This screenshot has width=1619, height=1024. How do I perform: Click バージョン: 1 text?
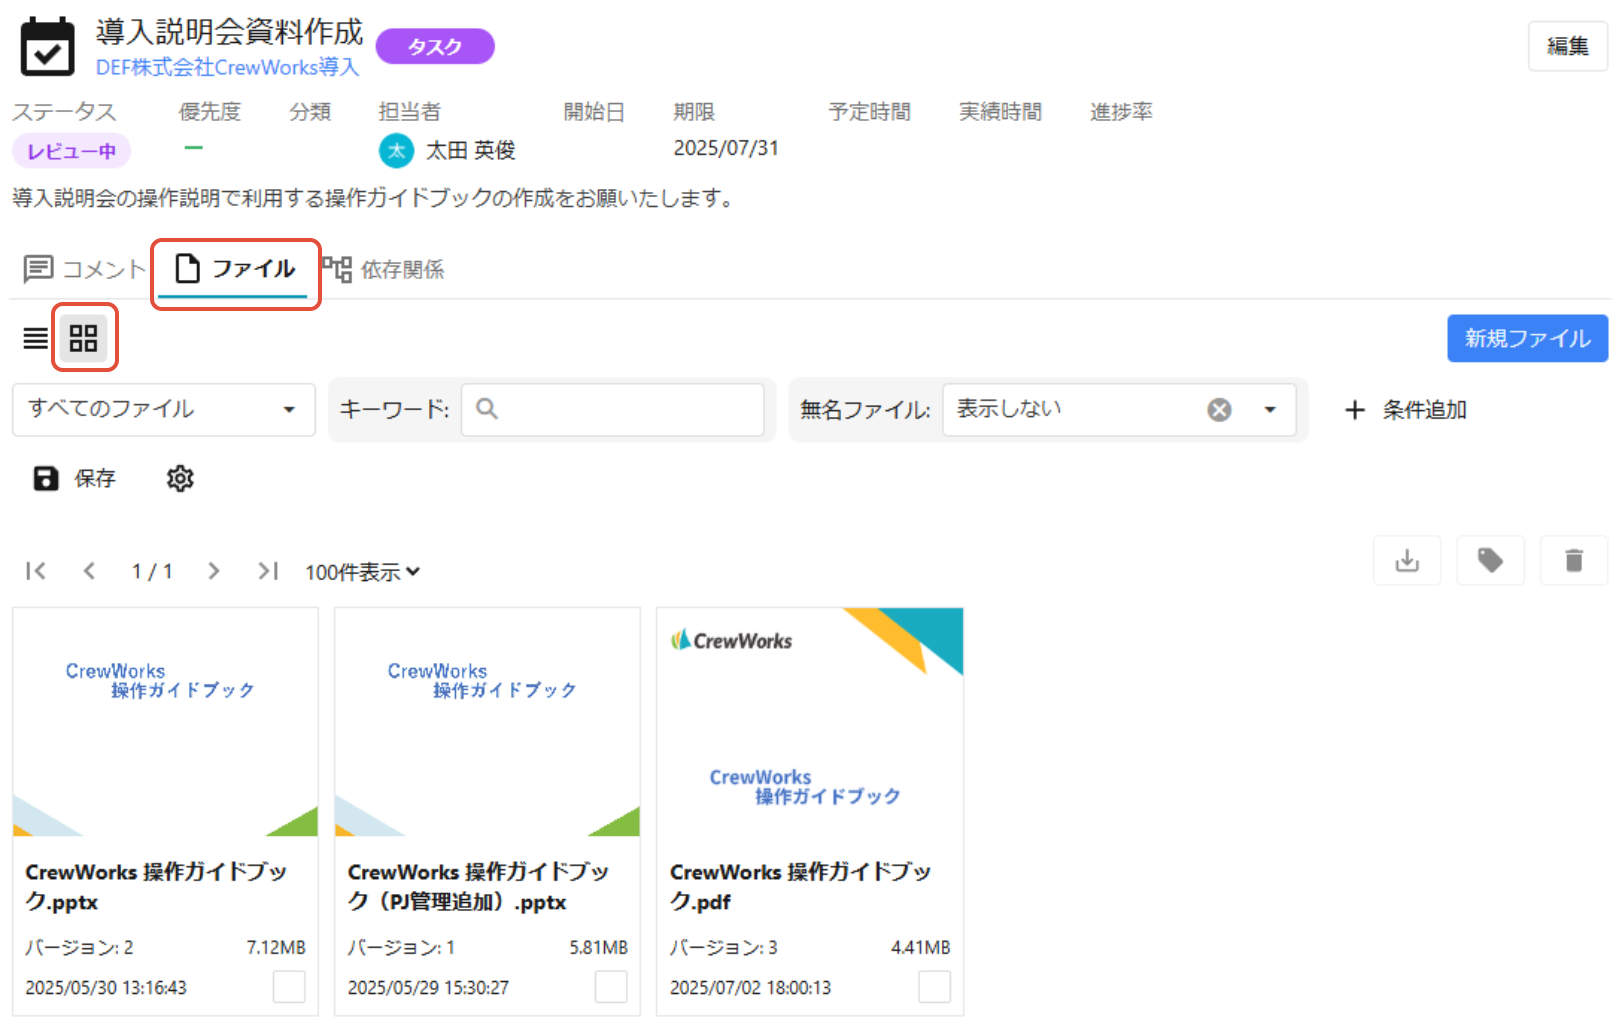(401, 947)
